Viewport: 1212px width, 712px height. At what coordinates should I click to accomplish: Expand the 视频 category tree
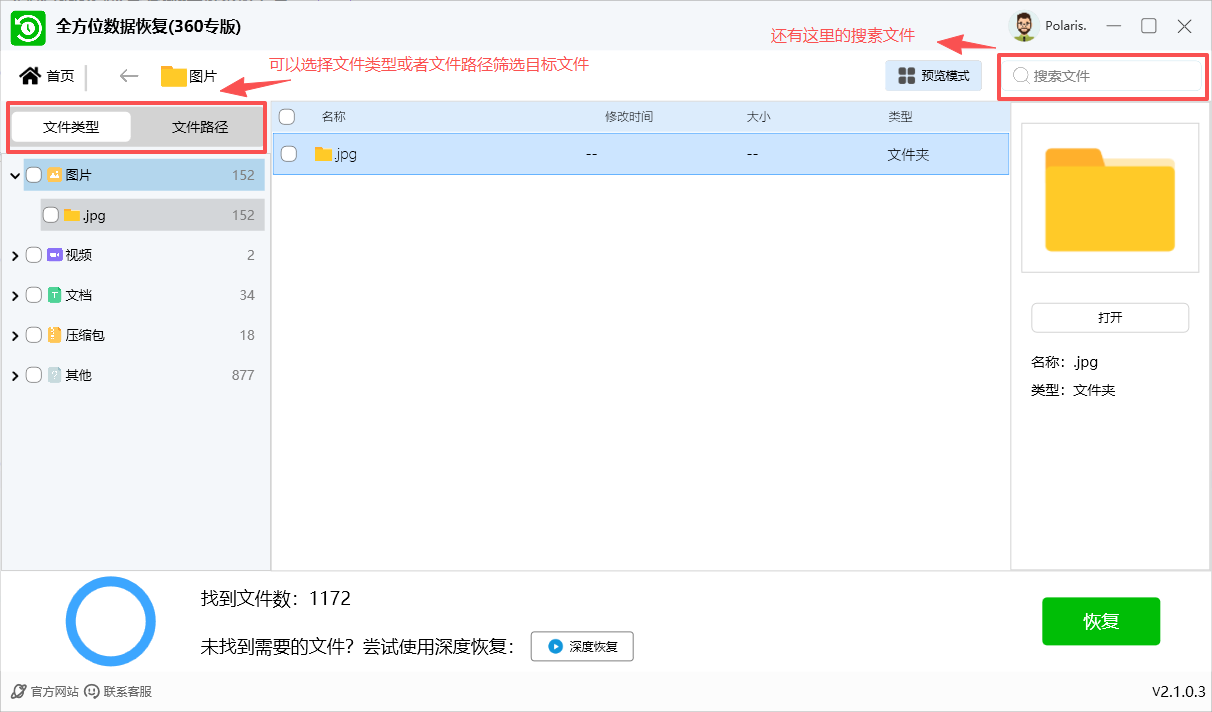pyautogui.click(x=15, y=254)
